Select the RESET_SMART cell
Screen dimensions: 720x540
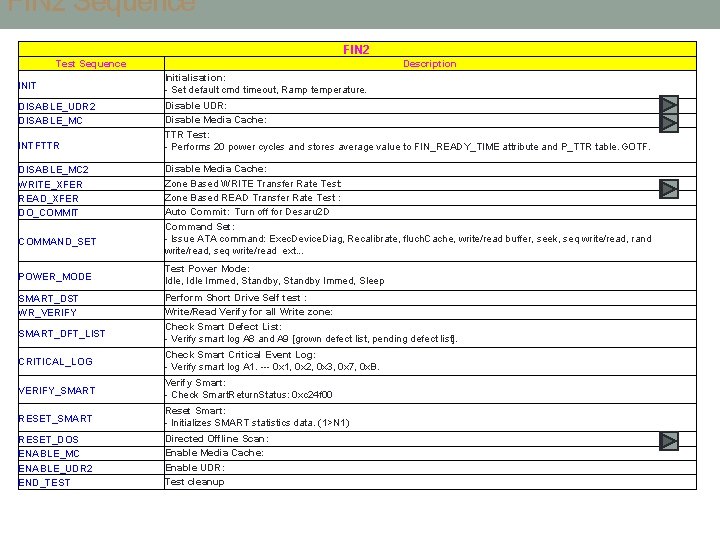tap(91, 418)
